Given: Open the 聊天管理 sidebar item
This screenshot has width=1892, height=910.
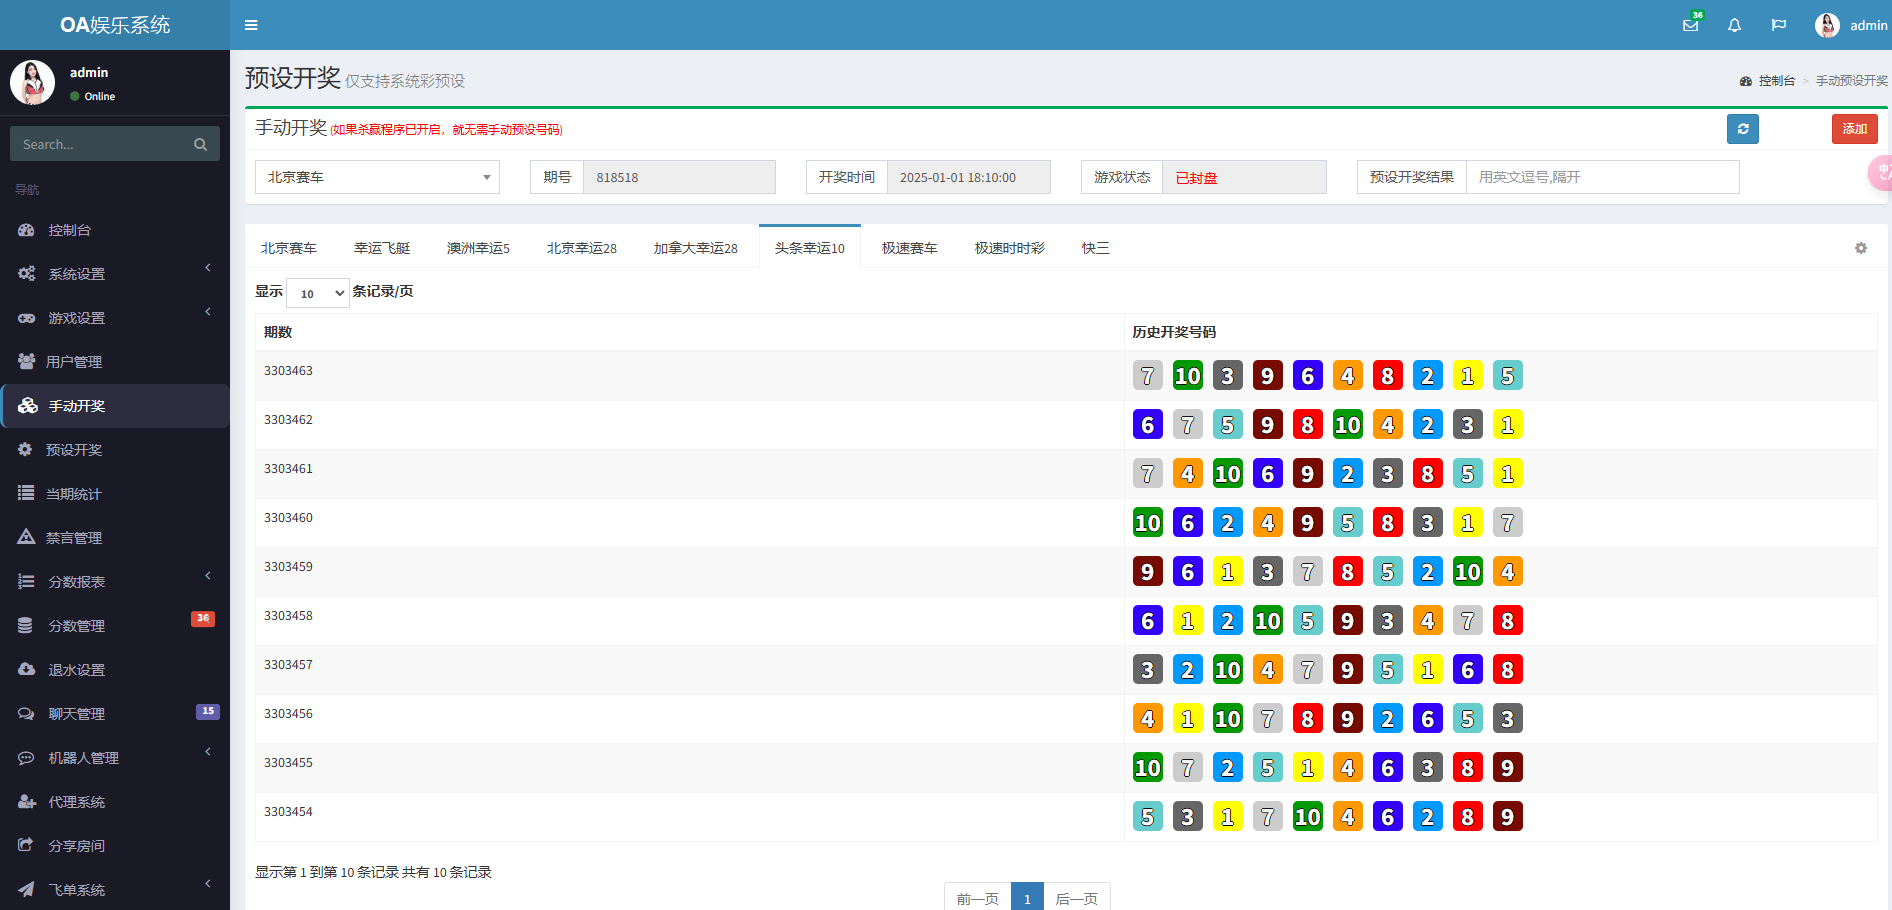Looking at the screenshot, I should [77, 714].
